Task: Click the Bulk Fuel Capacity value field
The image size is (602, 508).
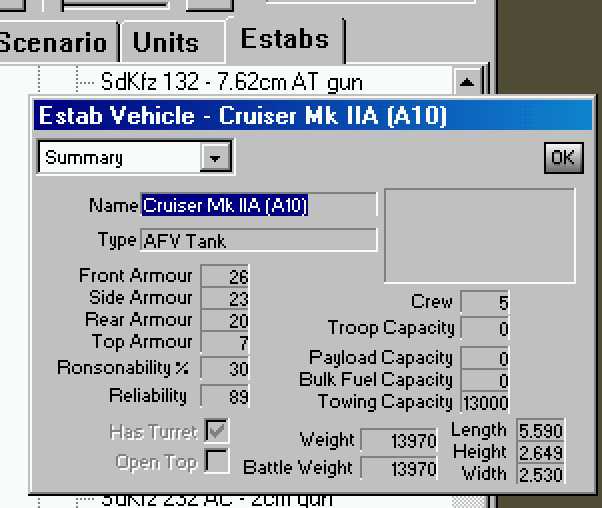Action: coord(485,380)
